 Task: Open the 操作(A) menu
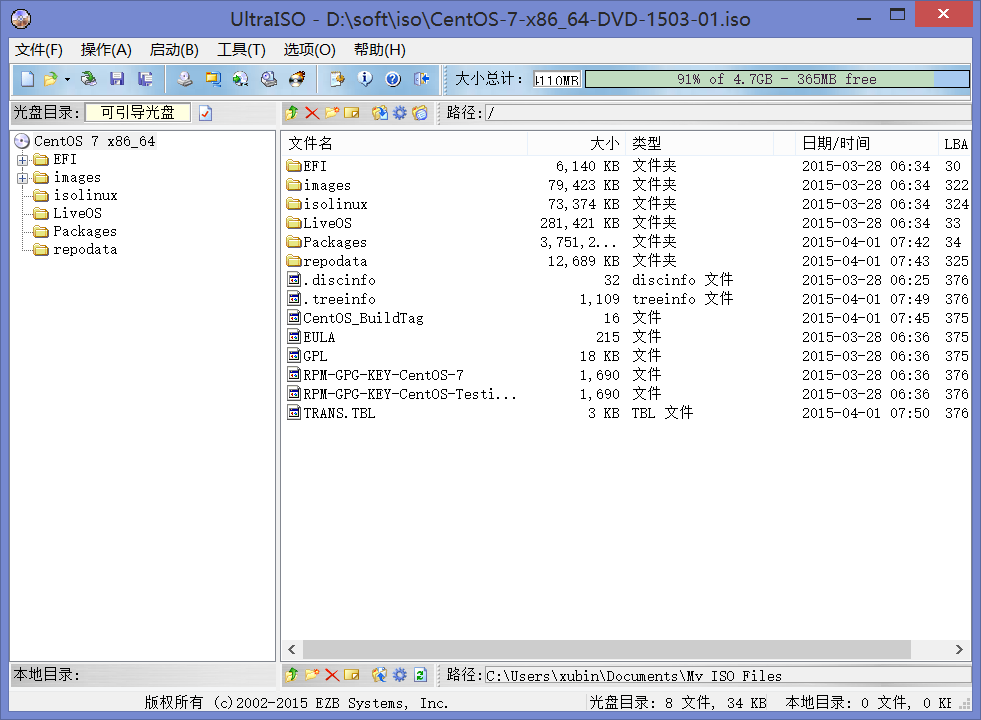click(x=106, y=50)
